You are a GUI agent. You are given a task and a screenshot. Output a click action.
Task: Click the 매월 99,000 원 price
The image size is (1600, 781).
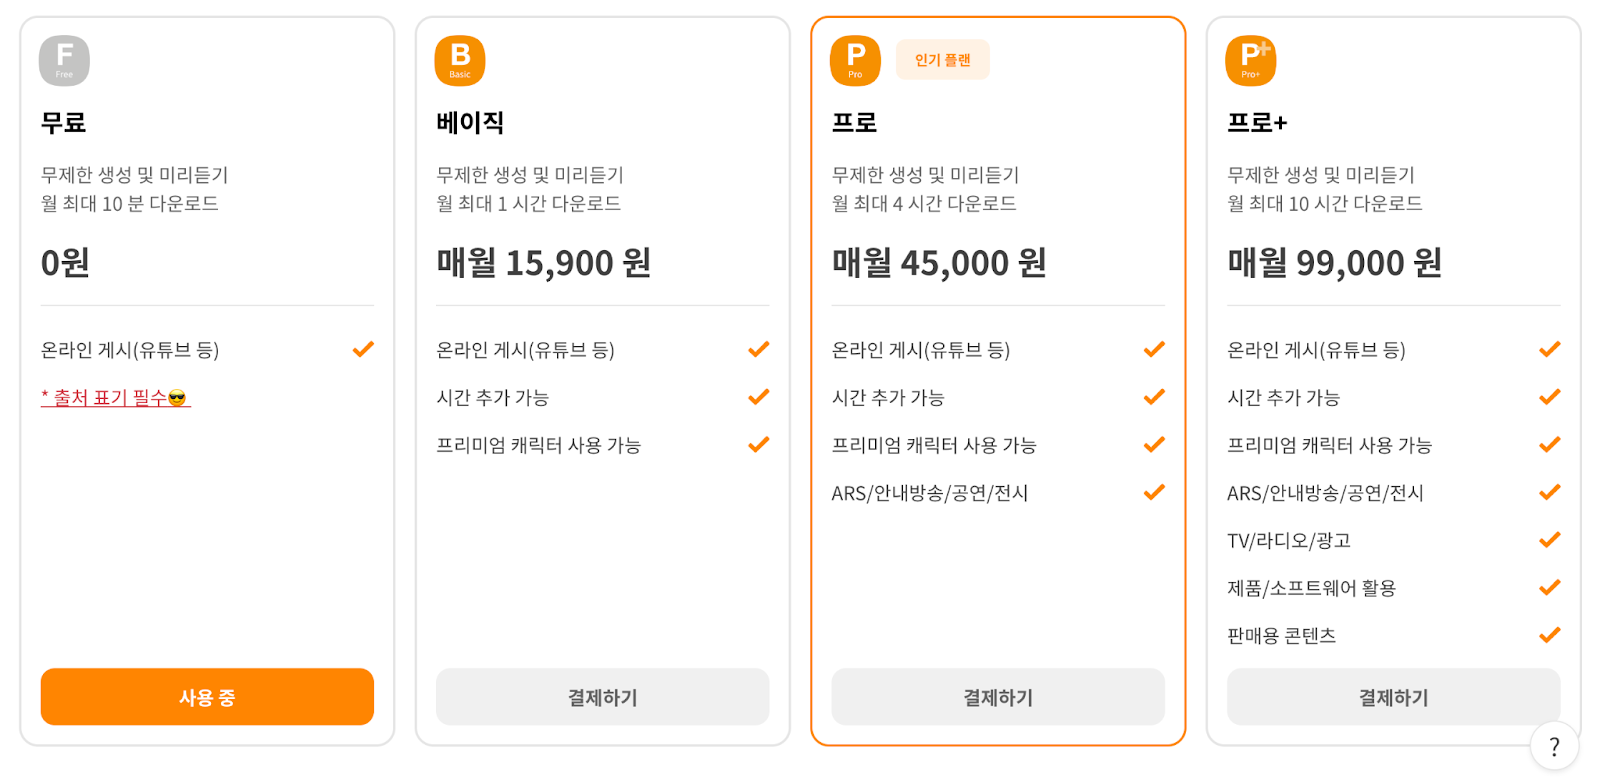(1334, 263)
